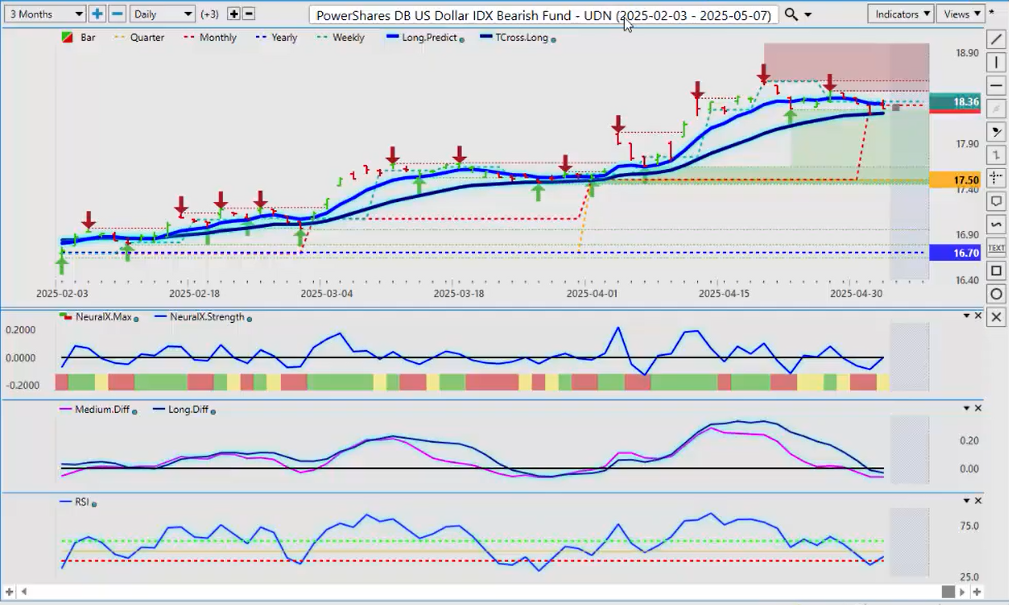
Task: Open the Views dropdown menu
Action: point(961,14)
